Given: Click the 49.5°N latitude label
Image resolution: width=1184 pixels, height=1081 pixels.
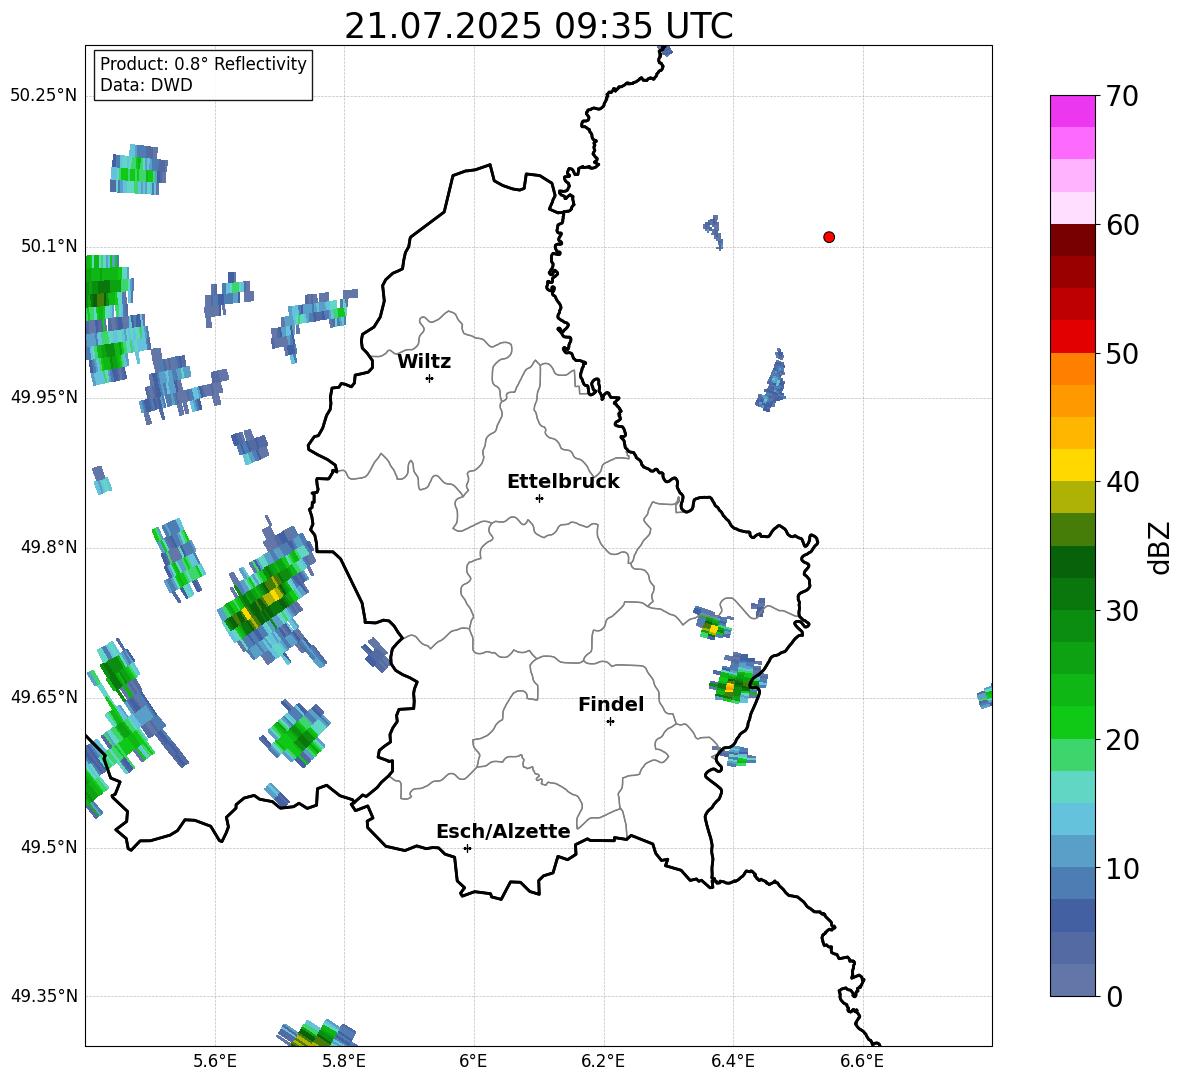Looking at the screenshot, I should pos(49,847).
